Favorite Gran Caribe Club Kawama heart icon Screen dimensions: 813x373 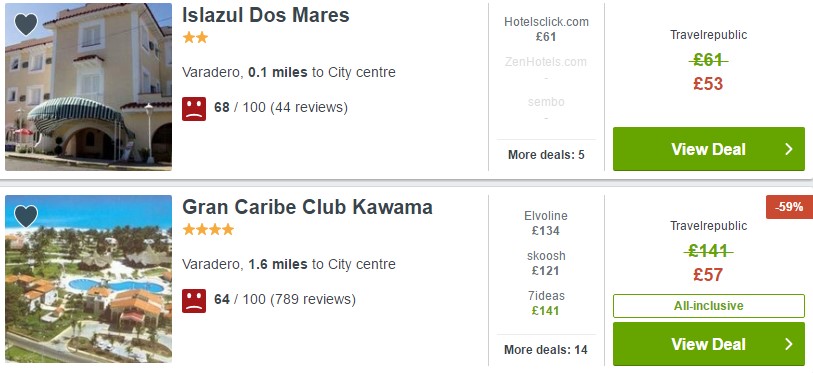click(x=26, y=216)
